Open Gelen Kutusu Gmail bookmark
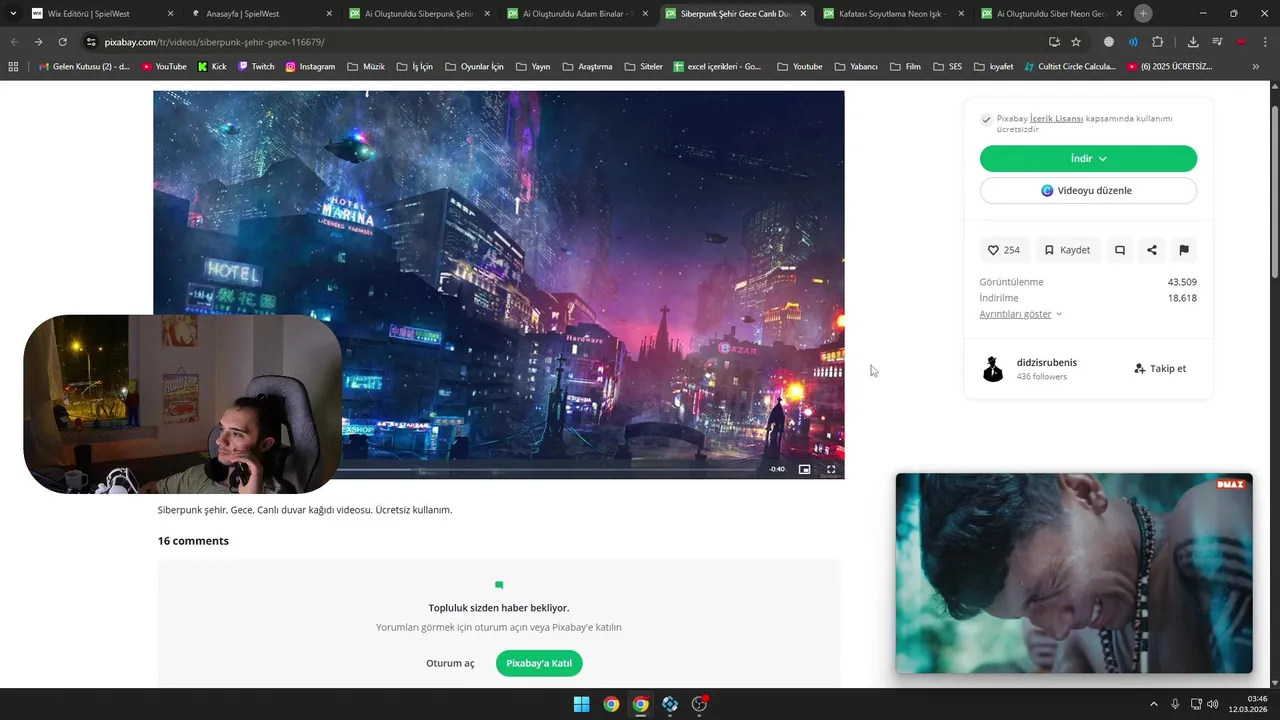This screenshot has height=720, width=1280. [84, 67]
